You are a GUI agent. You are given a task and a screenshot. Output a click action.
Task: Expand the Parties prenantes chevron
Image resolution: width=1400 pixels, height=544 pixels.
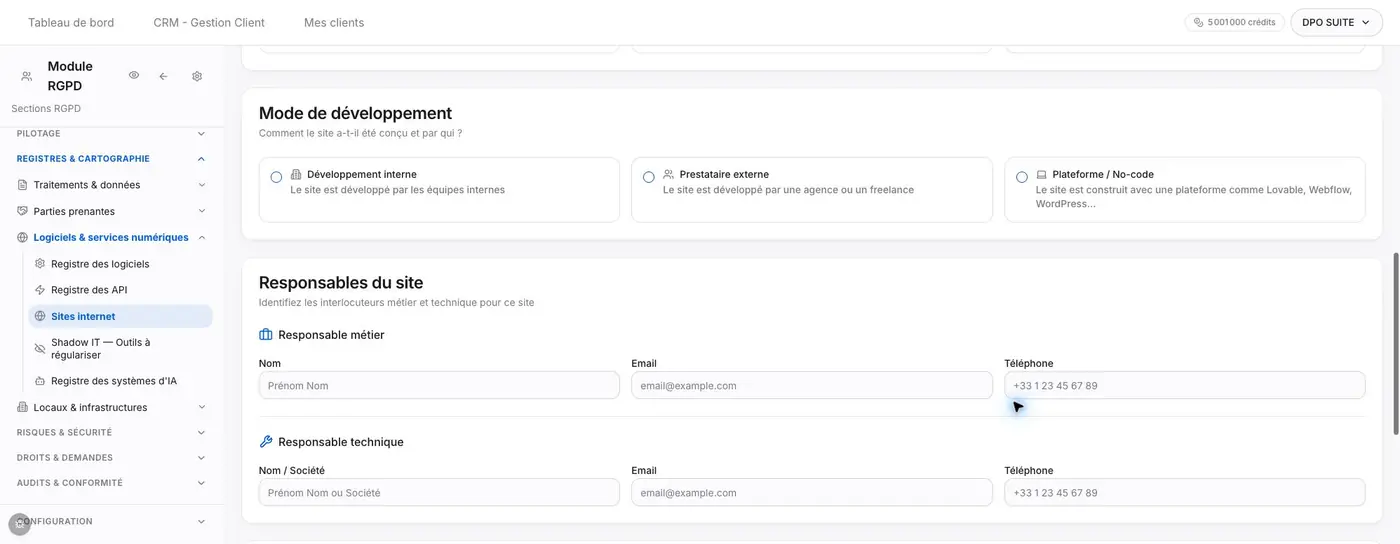pyautogui.click(x=201, y=211)
